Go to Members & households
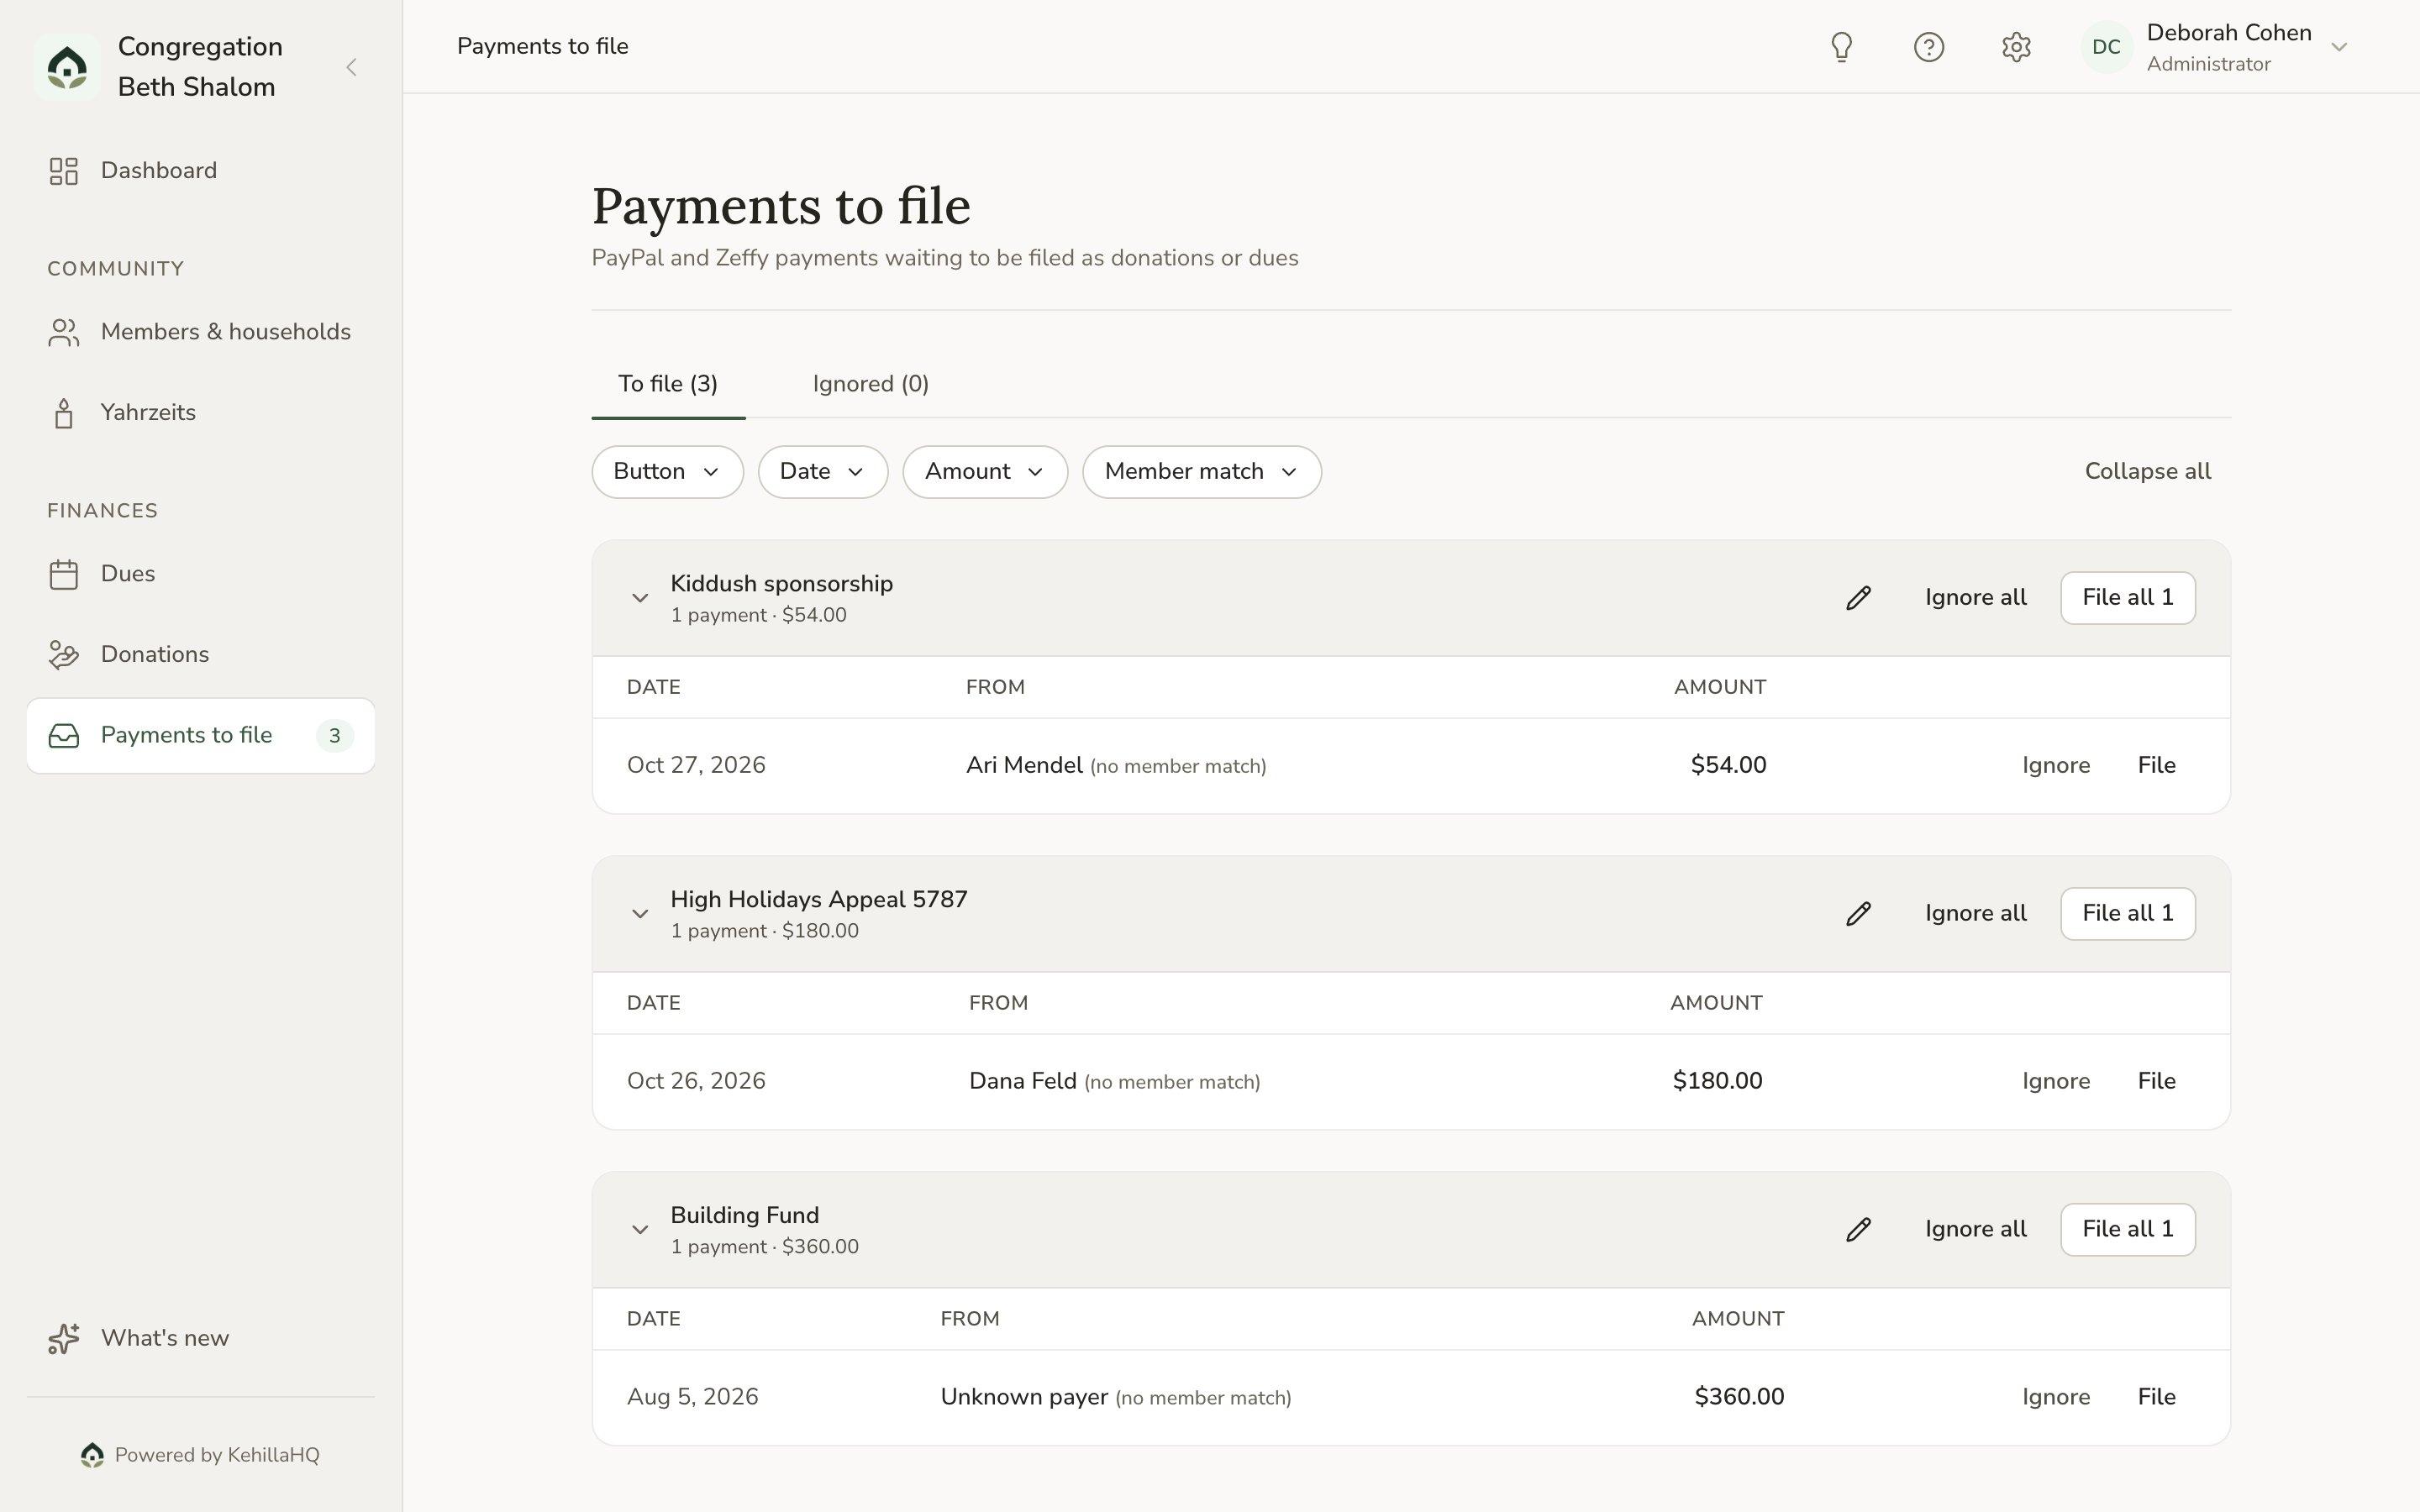This screenshot has width=2420, height=1512. 200,332
